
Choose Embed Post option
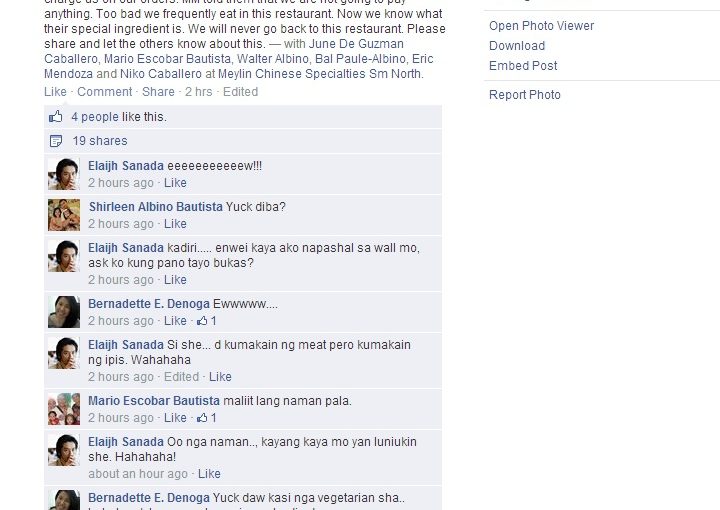click(523, 66)
